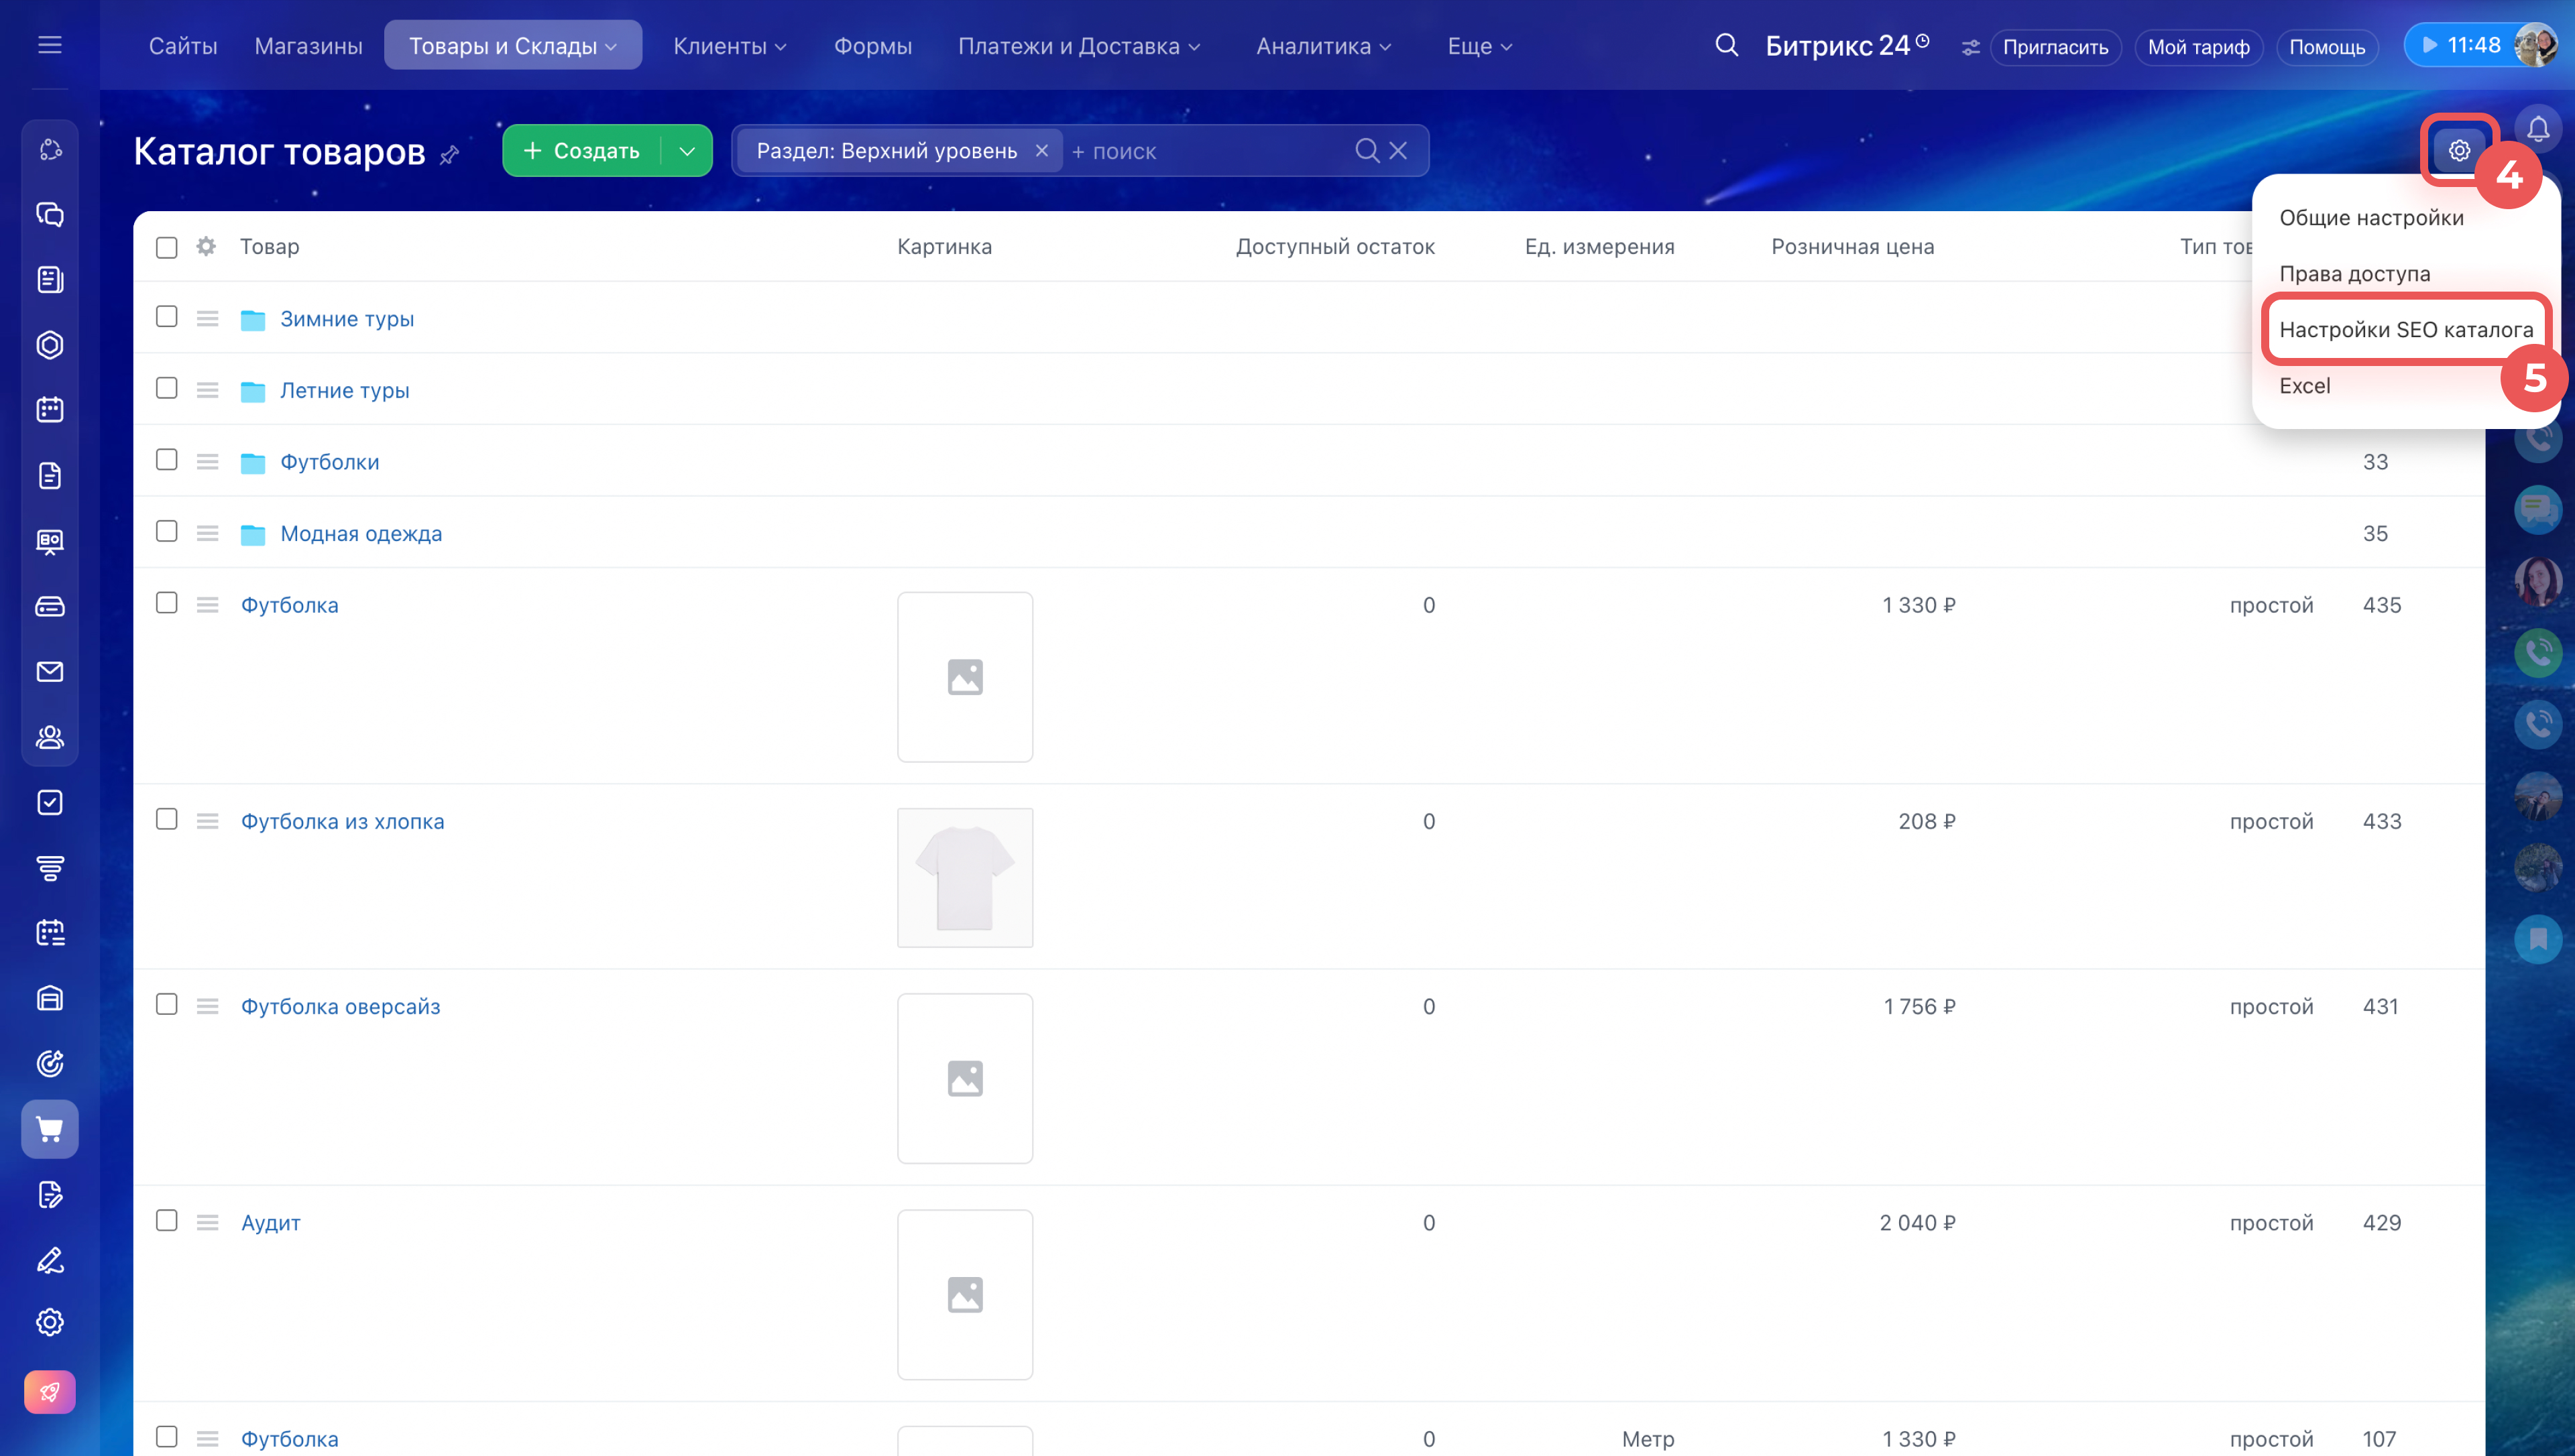
Task: Select Настройки SEO каталога menu item
Action: (x=2405, y=330)
